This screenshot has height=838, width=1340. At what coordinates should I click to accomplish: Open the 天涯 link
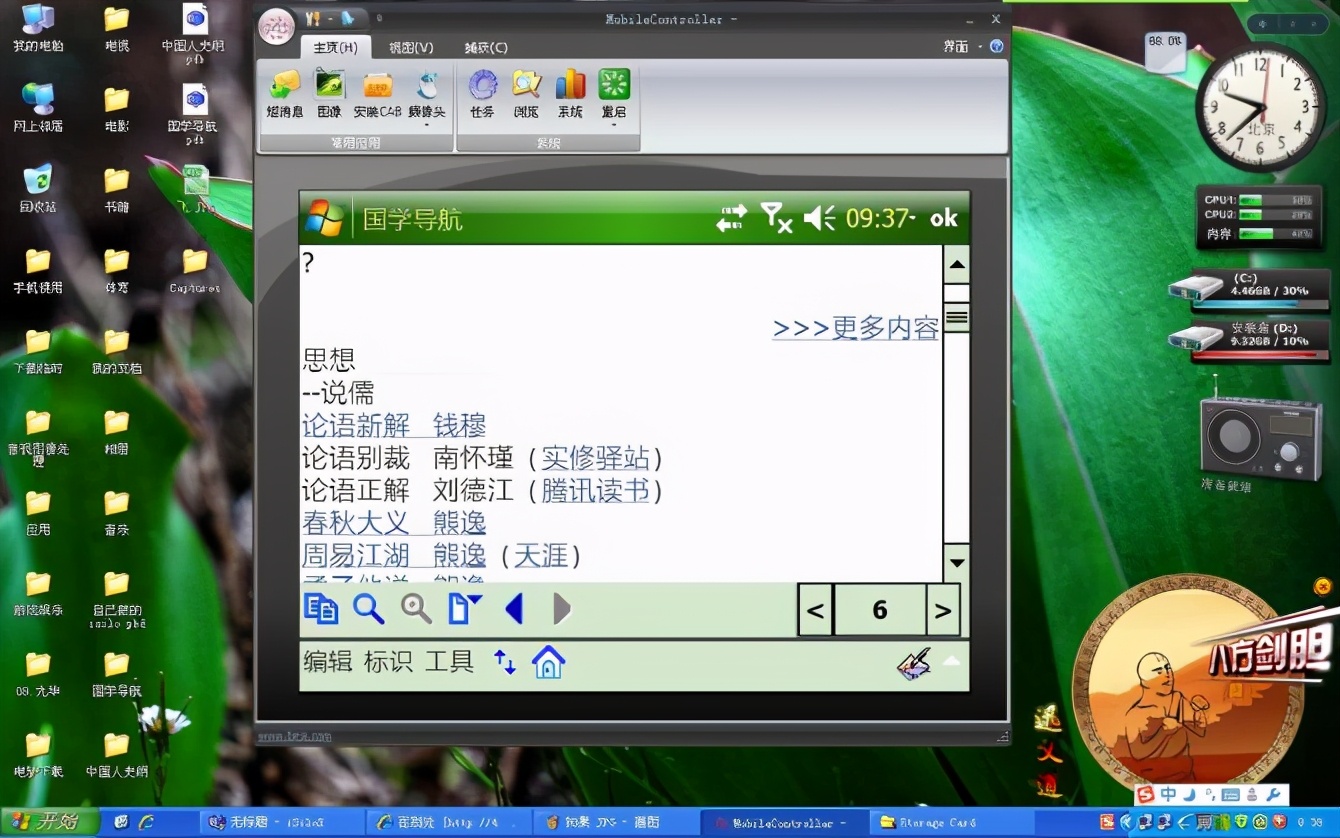coord(541,555)
